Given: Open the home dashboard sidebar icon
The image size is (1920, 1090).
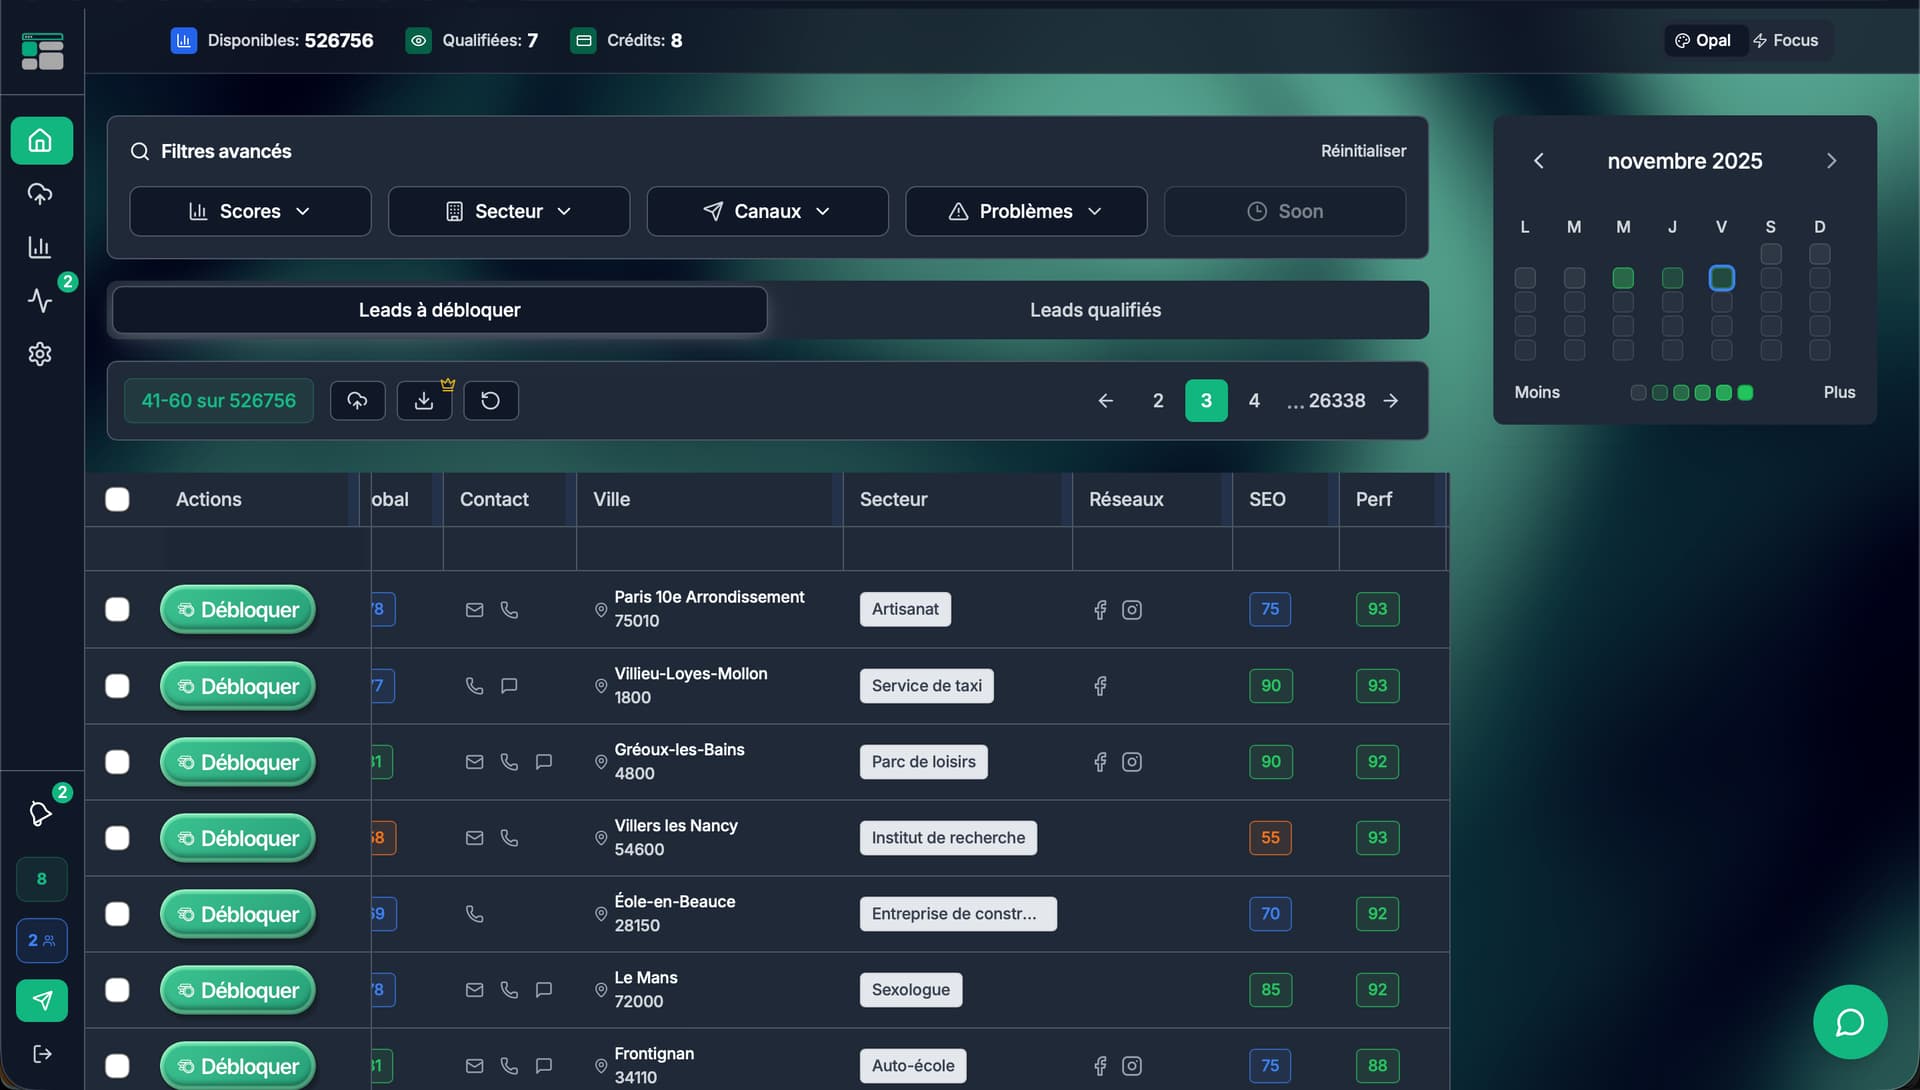Looking at the screenshot, I should tap(41, 141).
